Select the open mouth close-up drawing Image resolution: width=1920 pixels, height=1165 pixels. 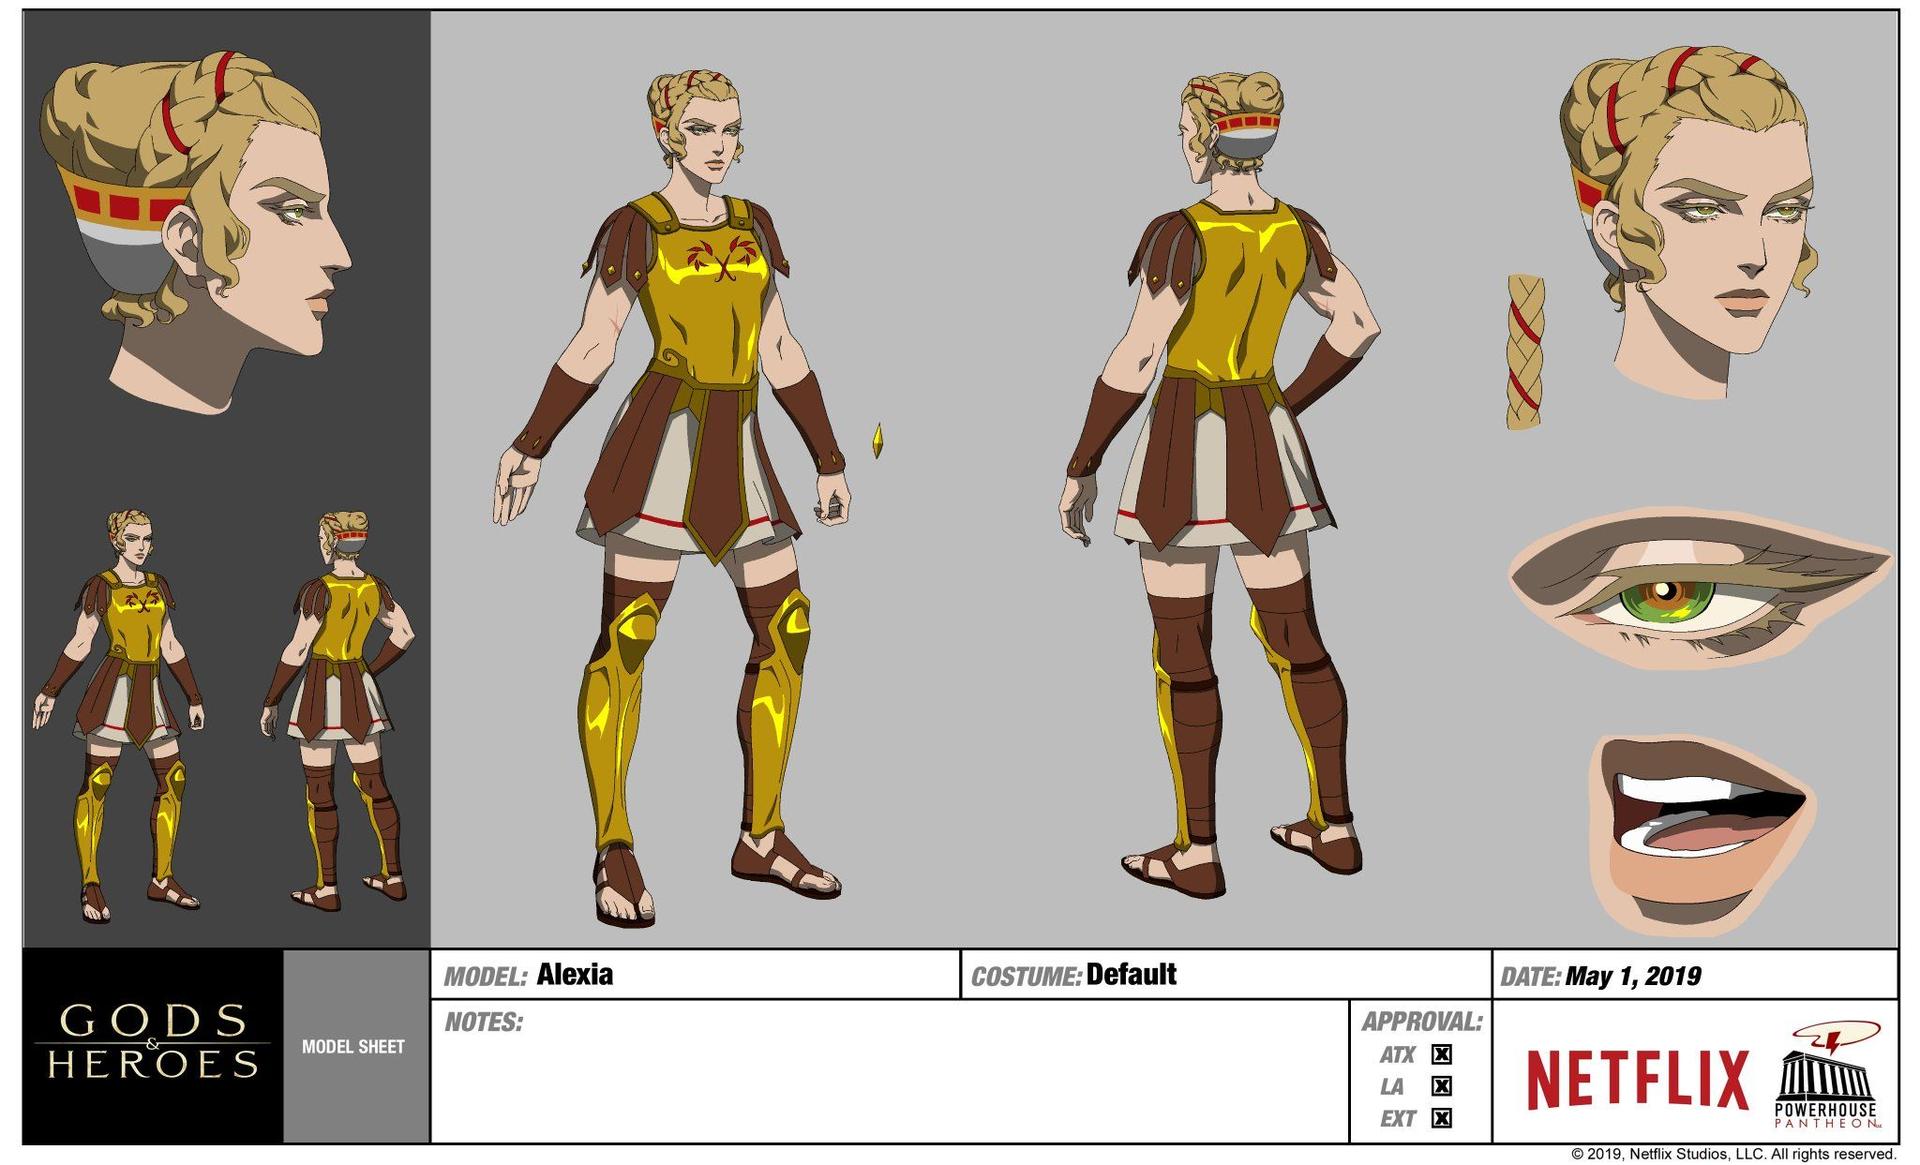(x=1700, y=834)
